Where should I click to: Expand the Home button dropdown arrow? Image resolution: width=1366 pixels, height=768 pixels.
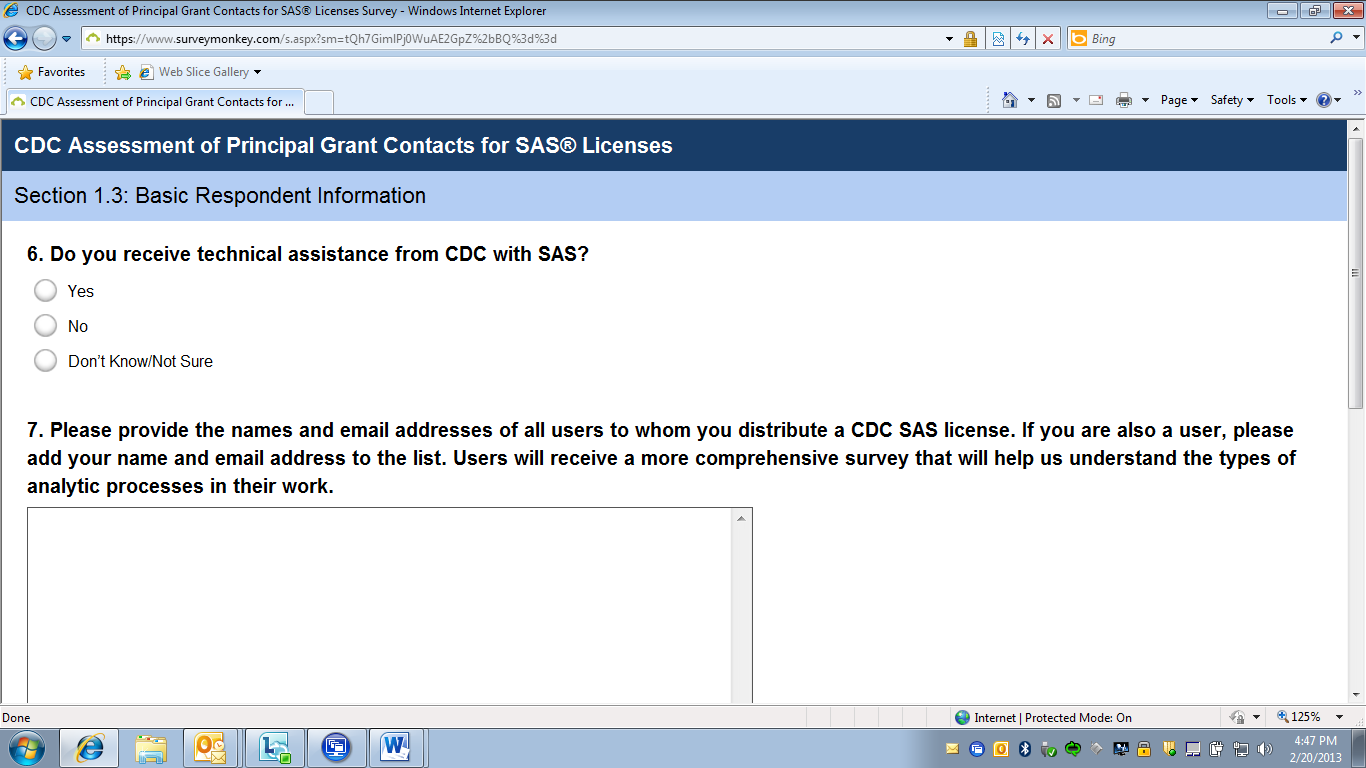1031,100
